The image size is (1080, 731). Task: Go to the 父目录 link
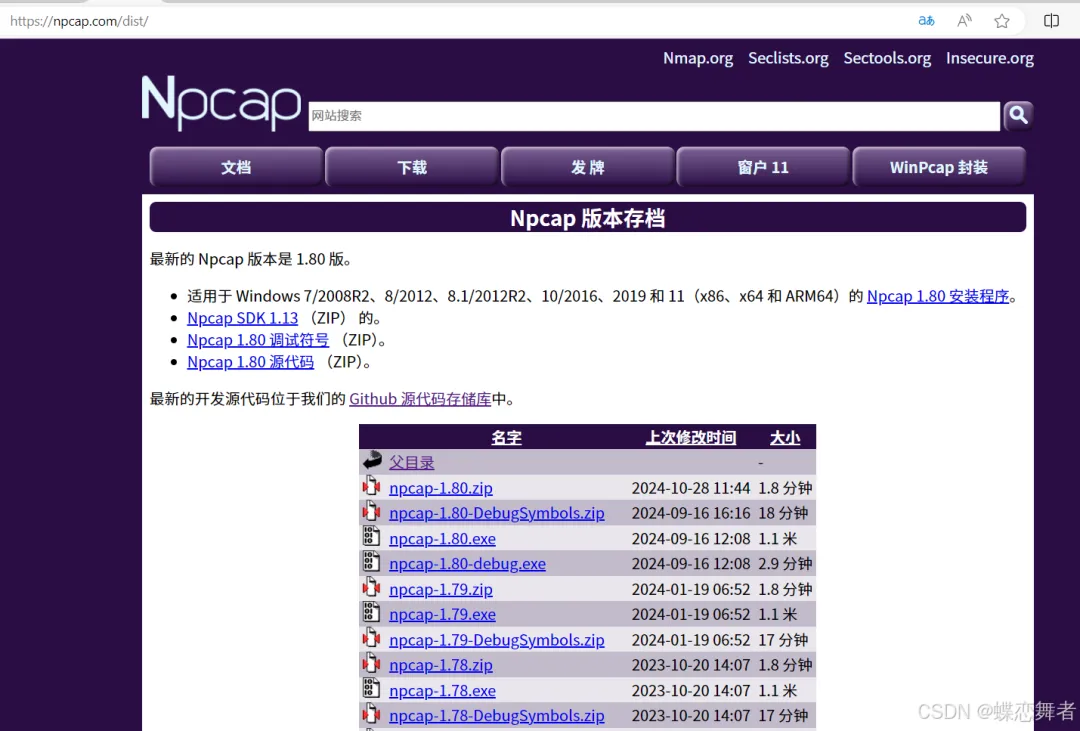click(411, 462)
